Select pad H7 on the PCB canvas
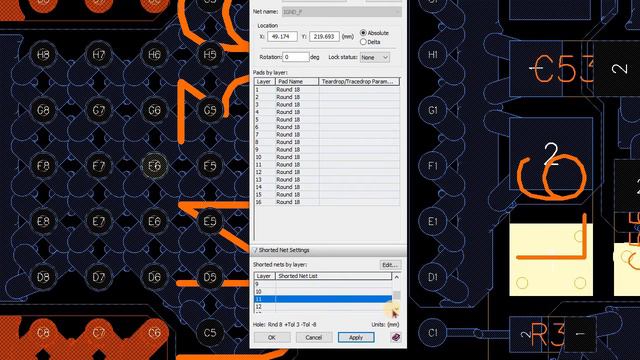 click(x=98, y=55)
